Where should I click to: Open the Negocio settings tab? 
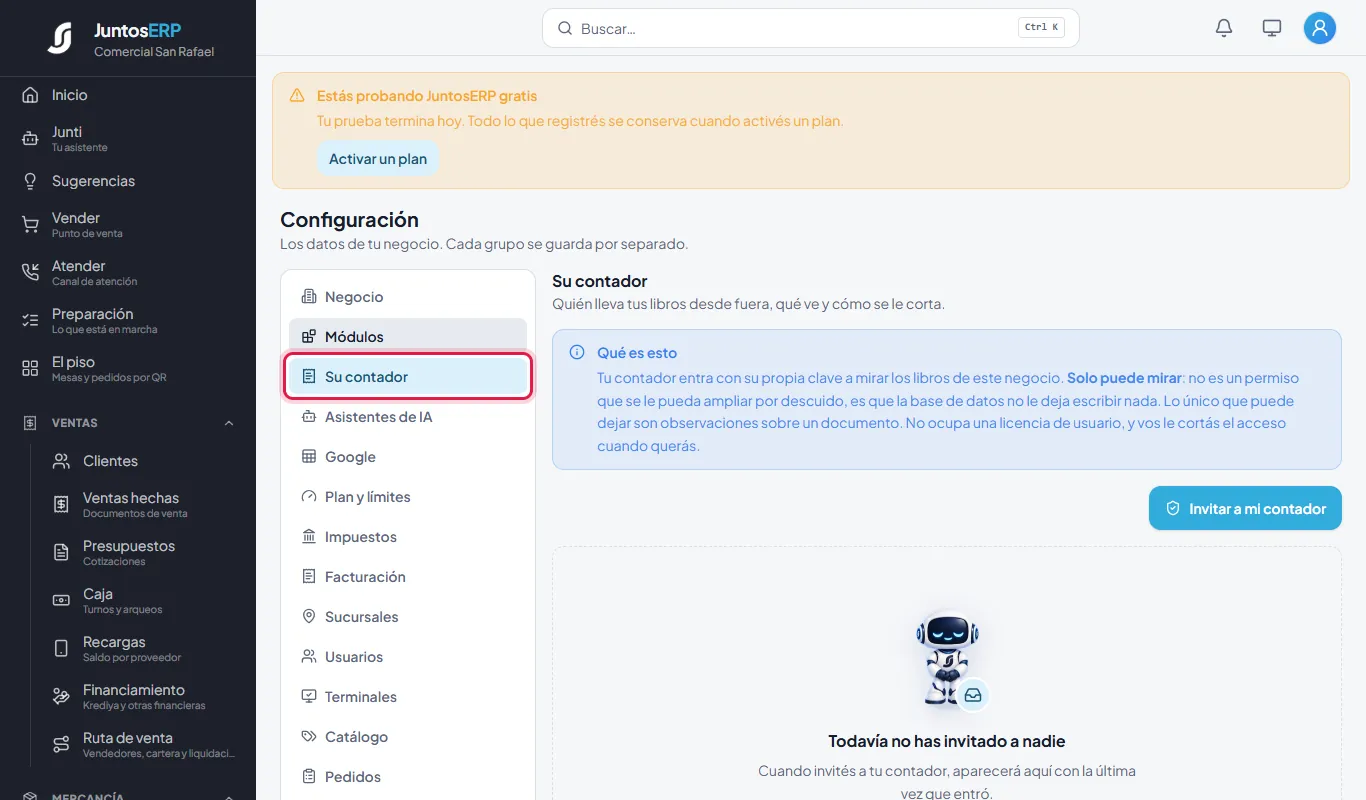point(408,297)
